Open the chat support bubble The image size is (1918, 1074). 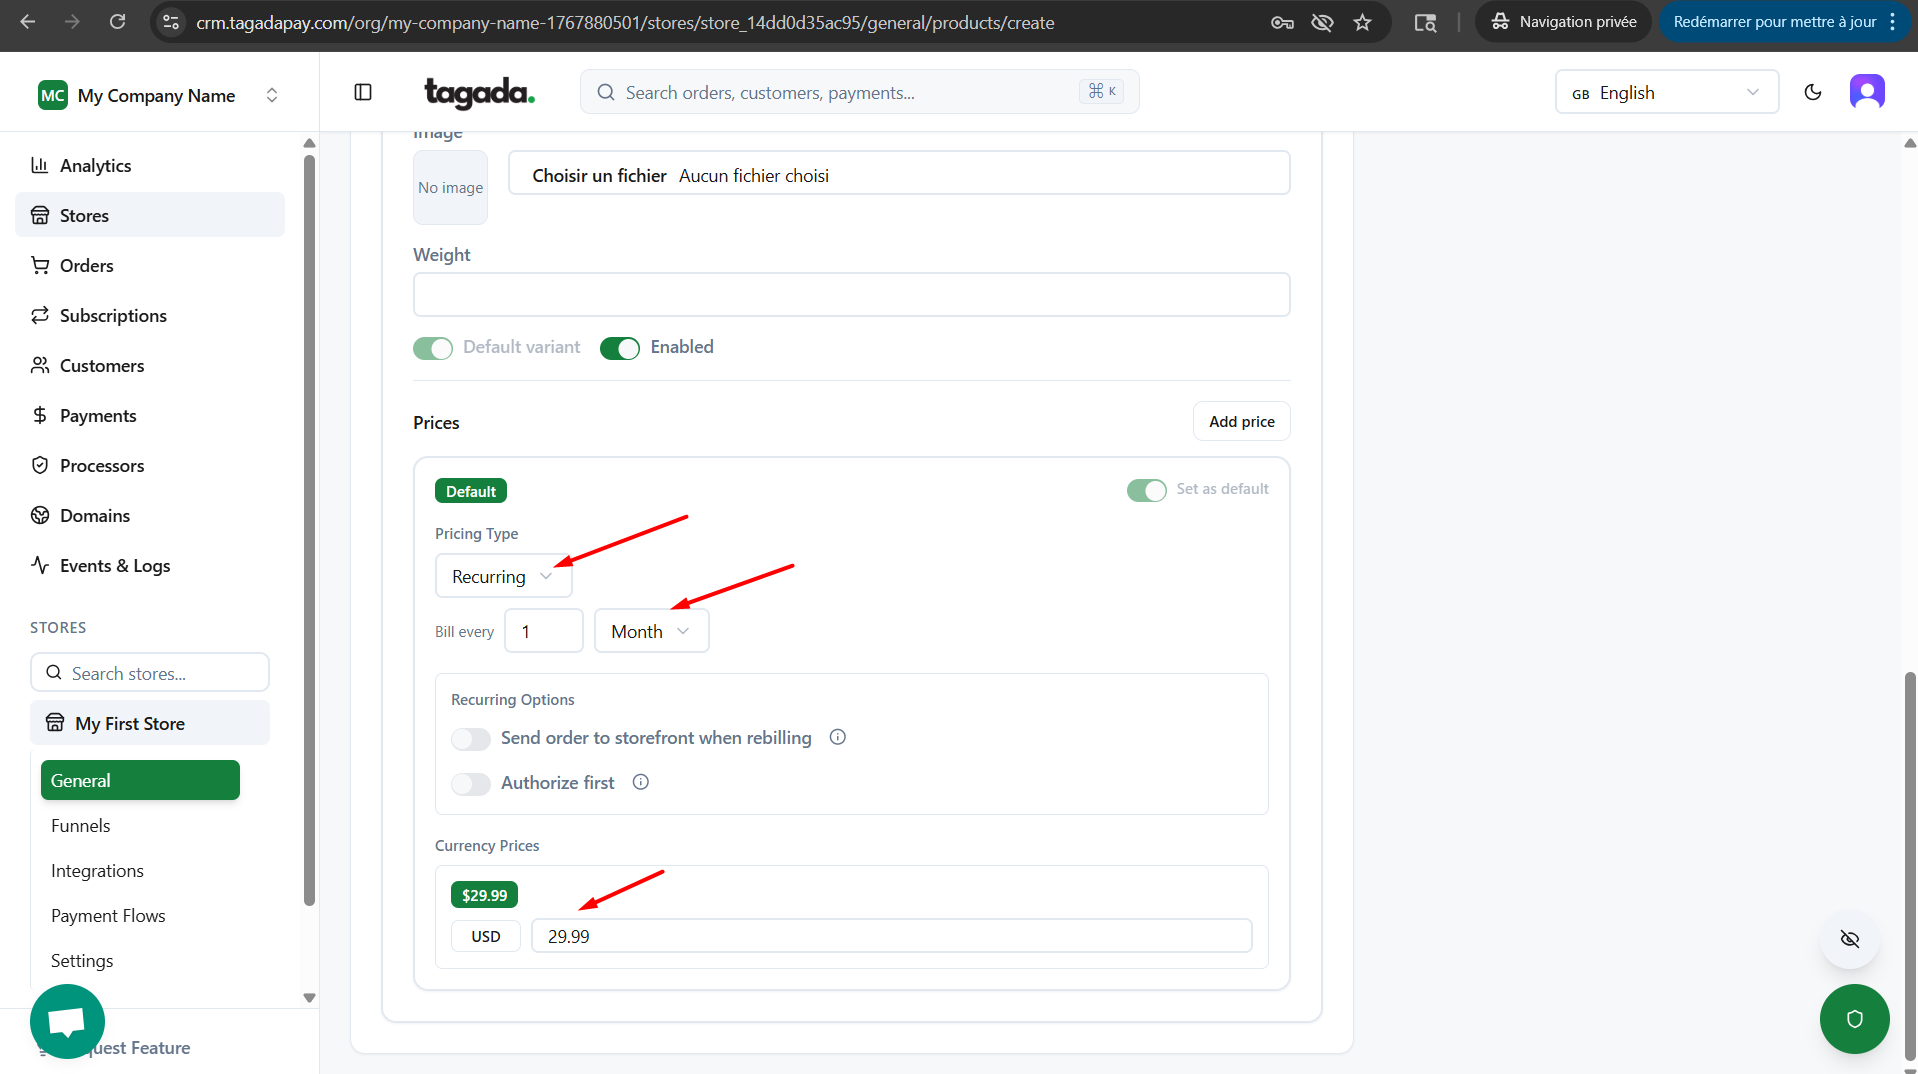coord(67,1021)
